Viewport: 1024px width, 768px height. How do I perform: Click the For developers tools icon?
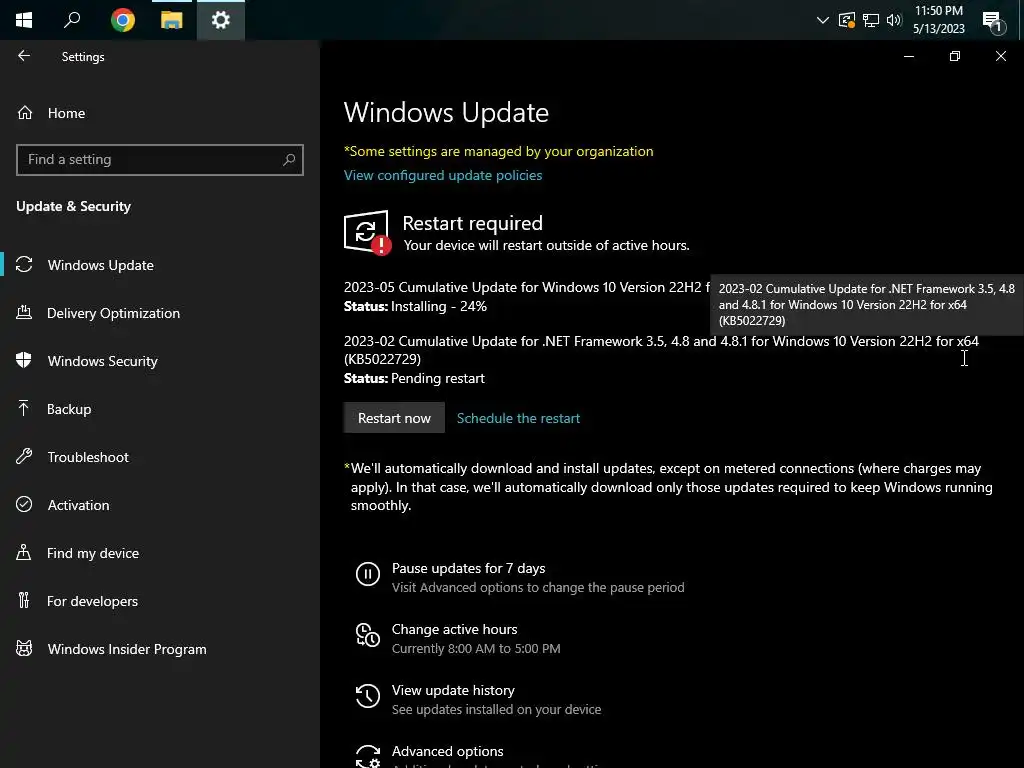[24, 600]
